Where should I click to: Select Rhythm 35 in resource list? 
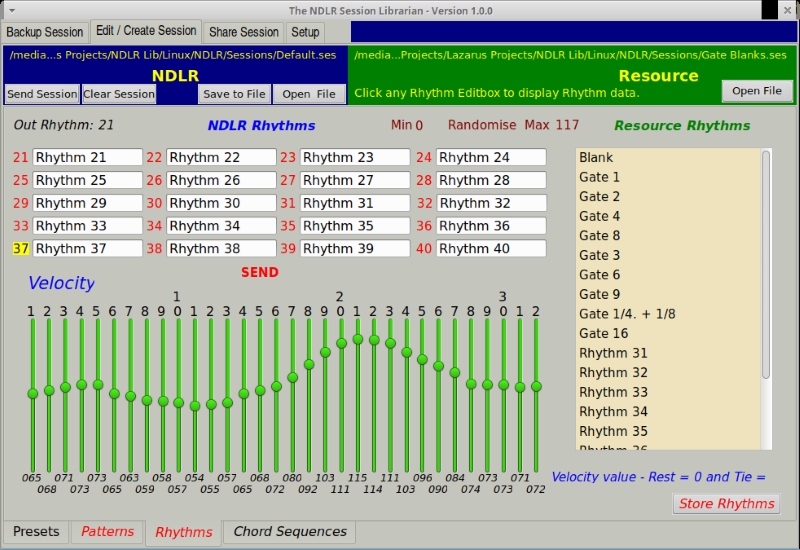click(668, 431)
